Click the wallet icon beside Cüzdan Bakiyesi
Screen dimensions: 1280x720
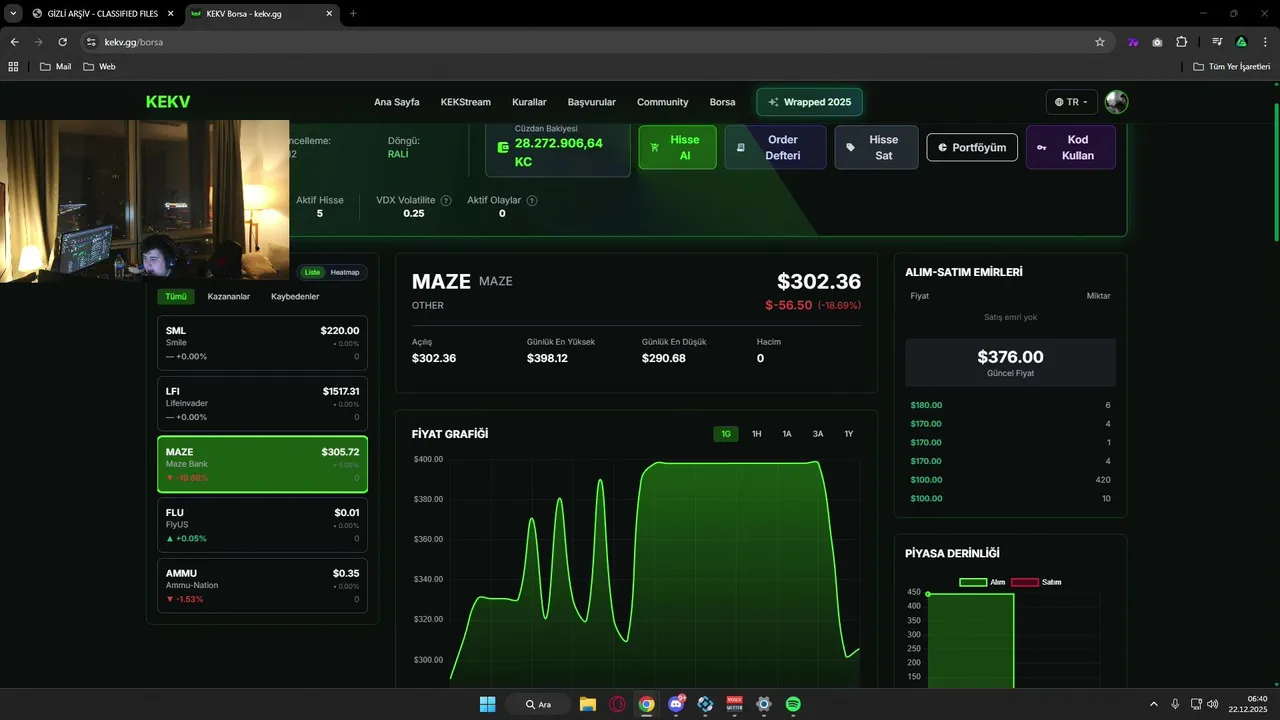(503, 148)
